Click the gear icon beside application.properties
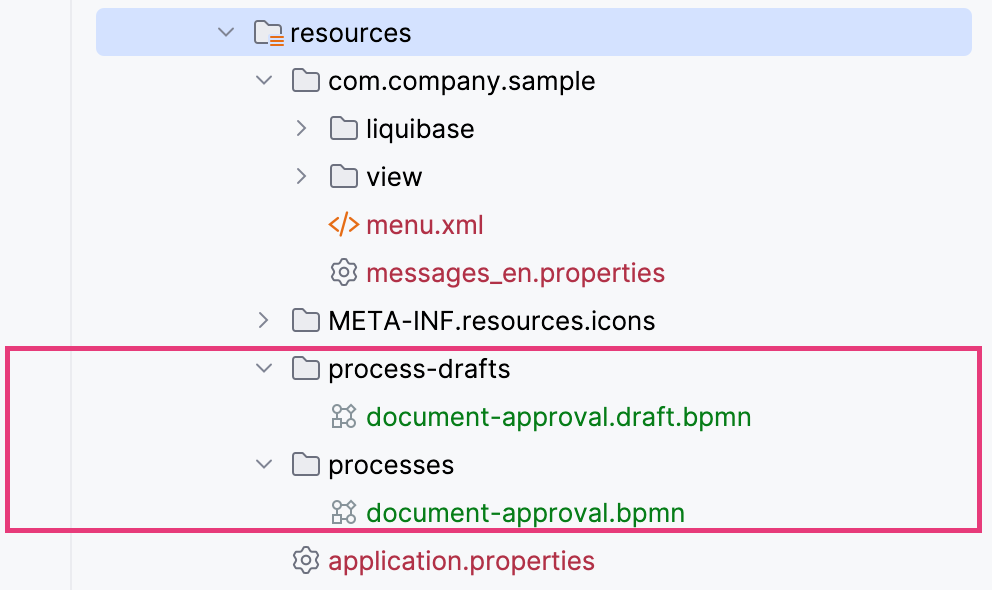The width and height of the screenshot is (992, 590). 305,560
